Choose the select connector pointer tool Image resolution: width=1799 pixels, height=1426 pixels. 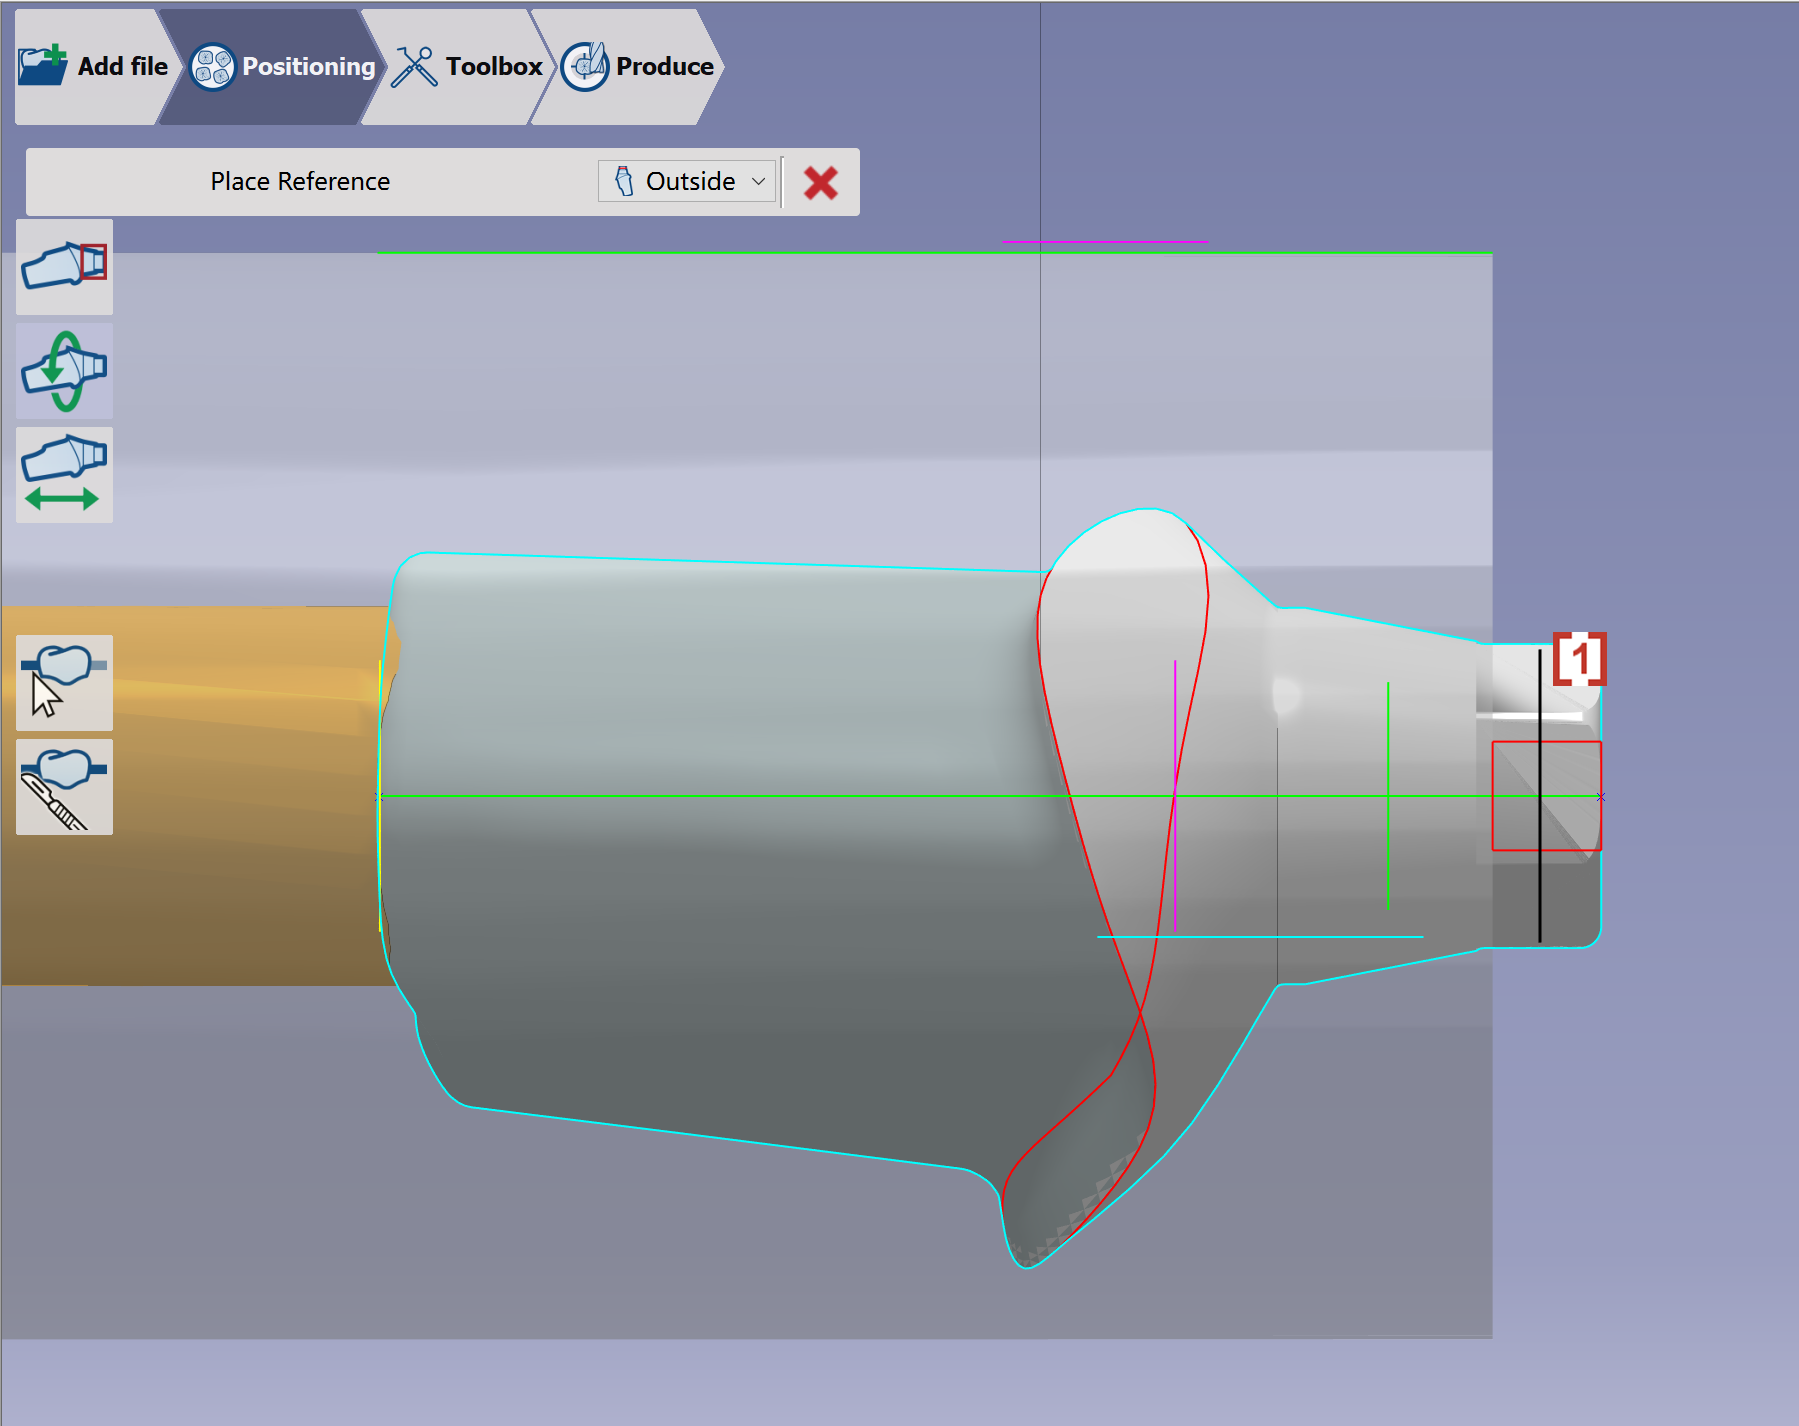pos(64,683)
